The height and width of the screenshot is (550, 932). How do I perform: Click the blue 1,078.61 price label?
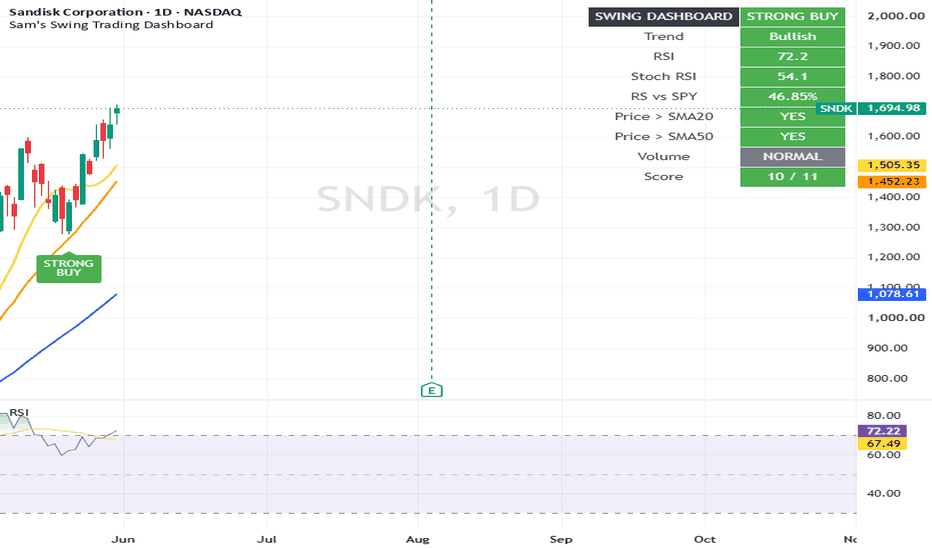coord(892,294)
